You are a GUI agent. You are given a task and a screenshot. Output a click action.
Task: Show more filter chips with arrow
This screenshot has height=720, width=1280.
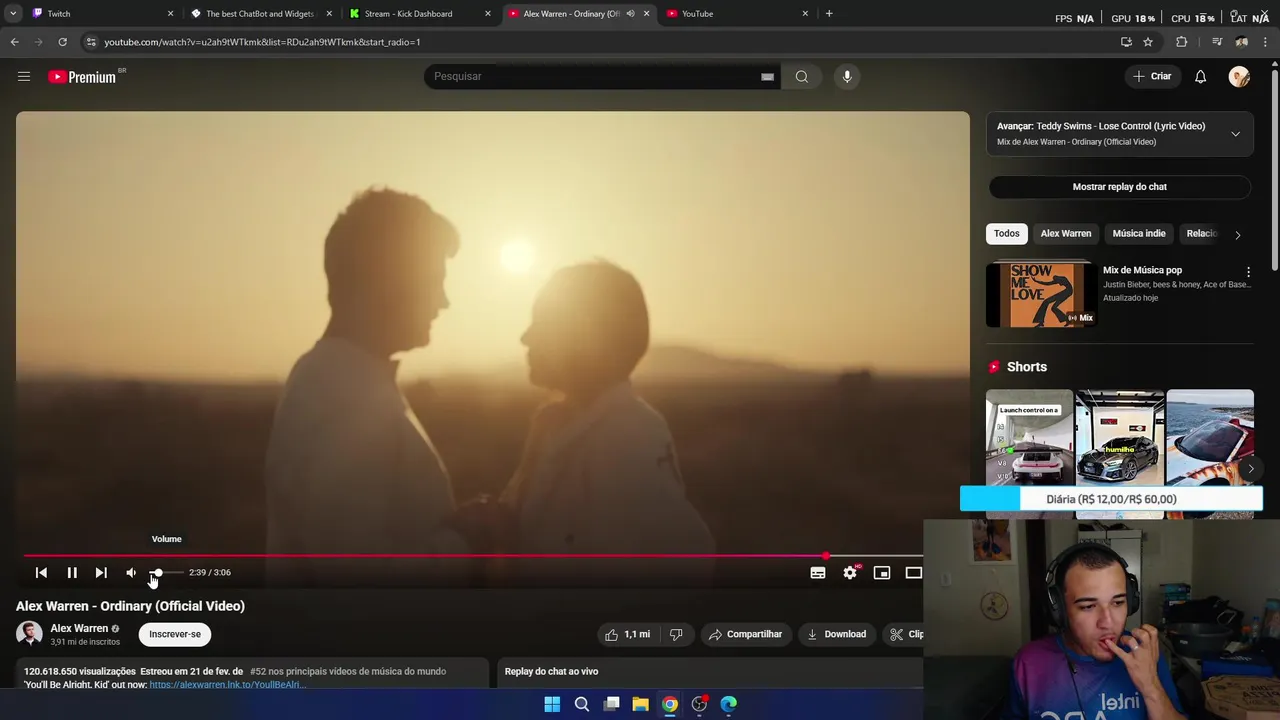(1237, 235)
